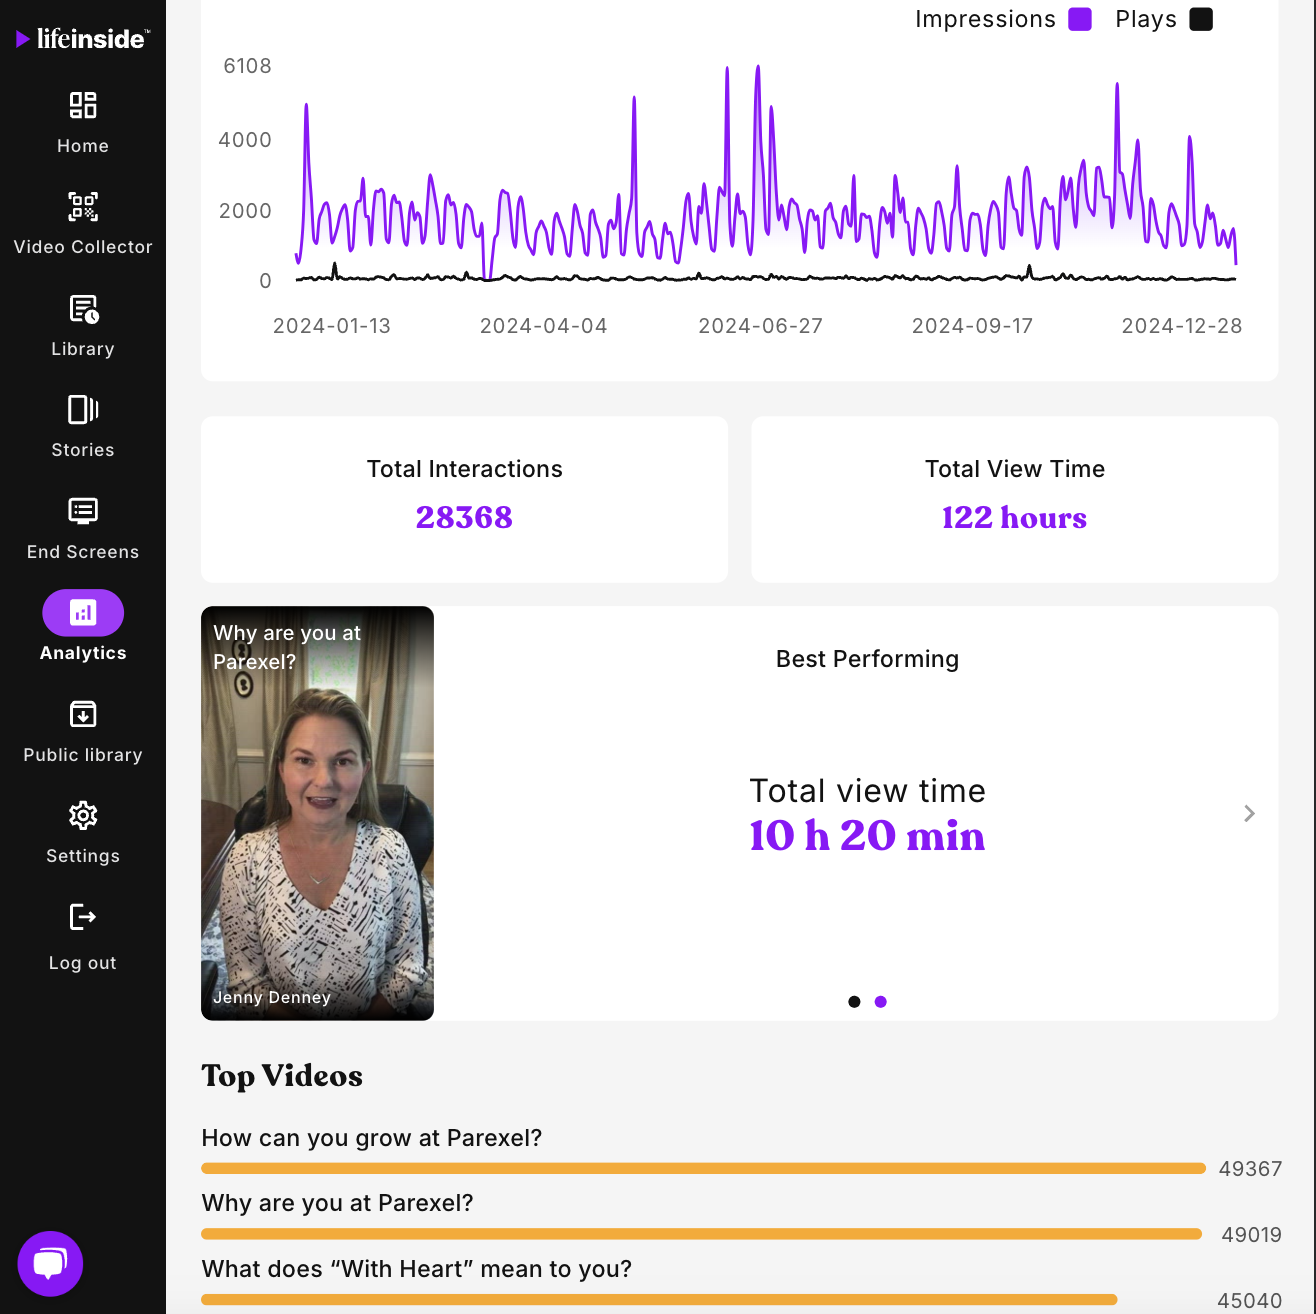Select first carousel dot indicator
This screenshot has width=1316, height=1314.
[x=854, y=1002]
